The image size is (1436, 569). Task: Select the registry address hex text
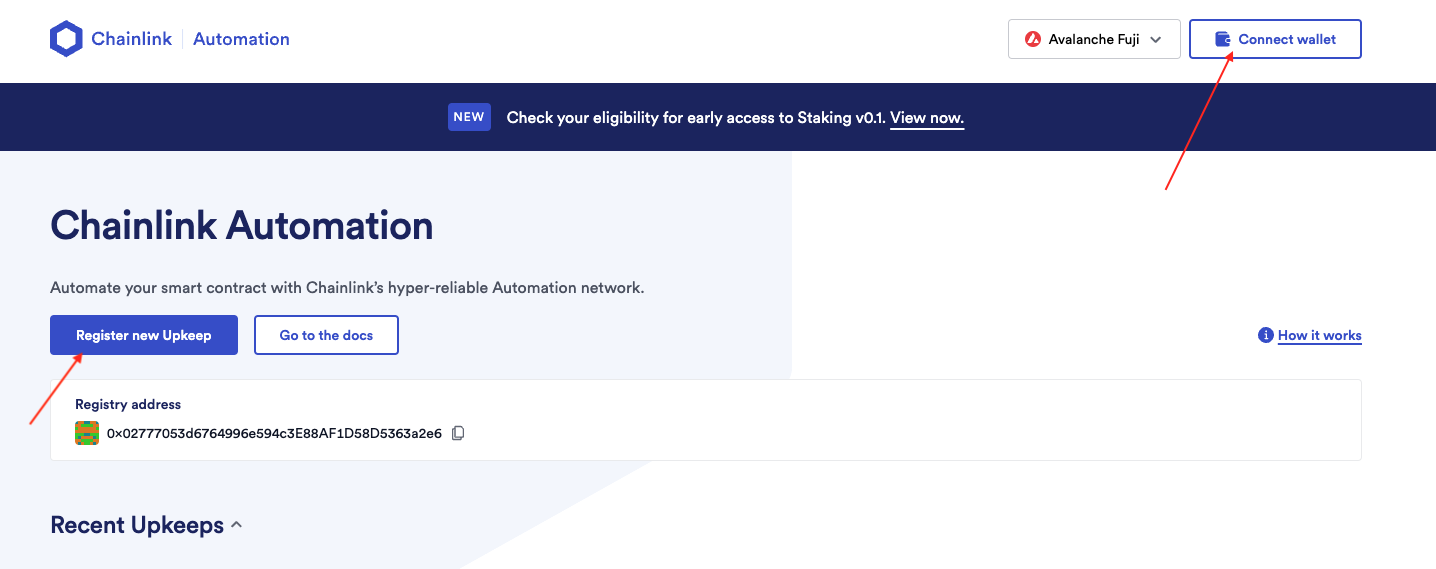tap(274, 433)
